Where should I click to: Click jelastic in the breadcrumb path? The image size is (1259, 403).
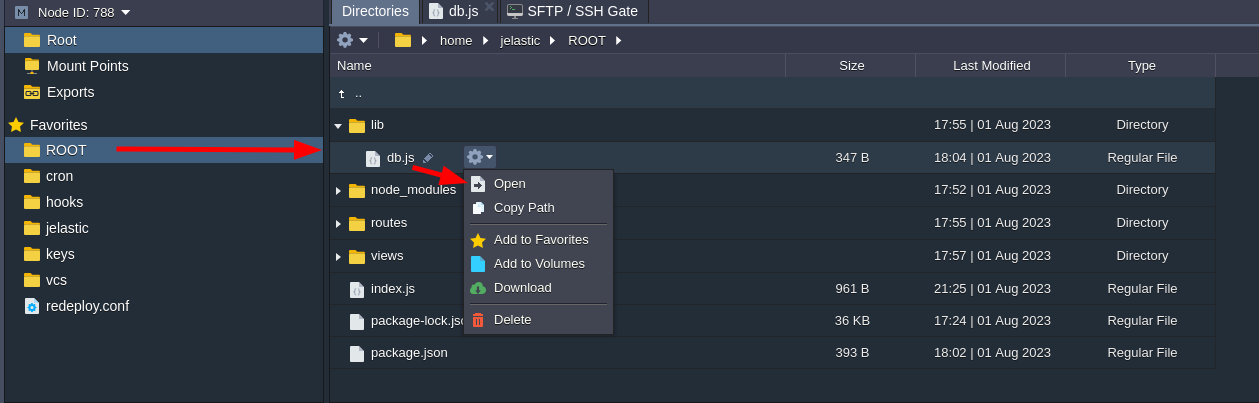click(x=519, y=40)
